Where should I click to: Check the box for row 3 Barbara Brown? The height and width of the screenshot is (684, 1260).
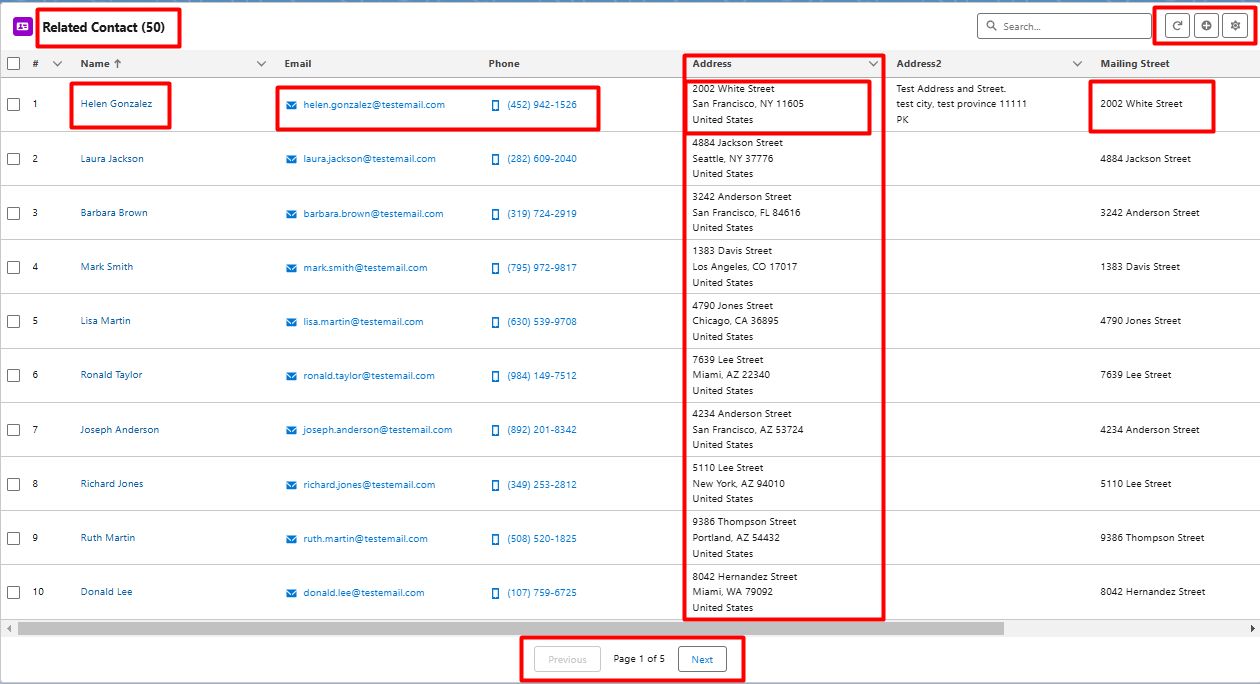[x=13, y=213]
